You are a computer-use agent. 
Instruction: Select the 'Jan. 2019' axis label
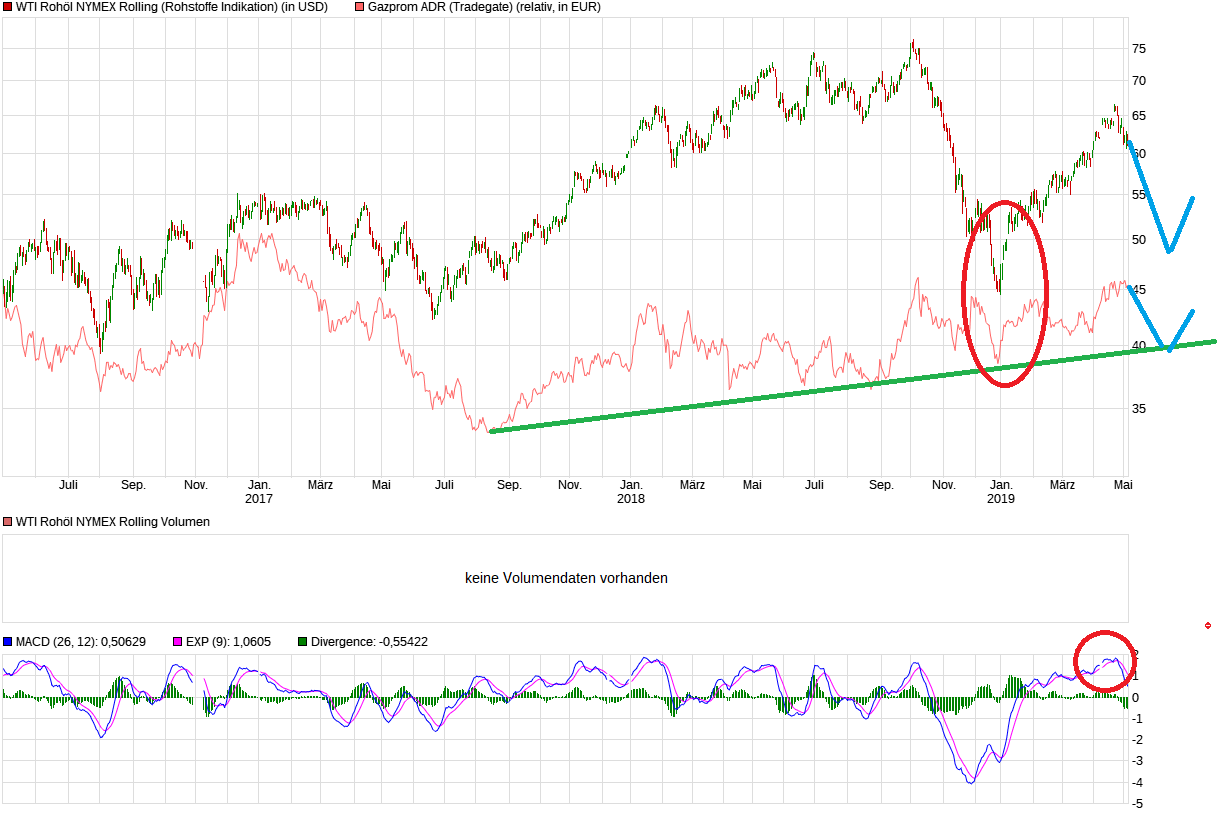point(1003,490)
